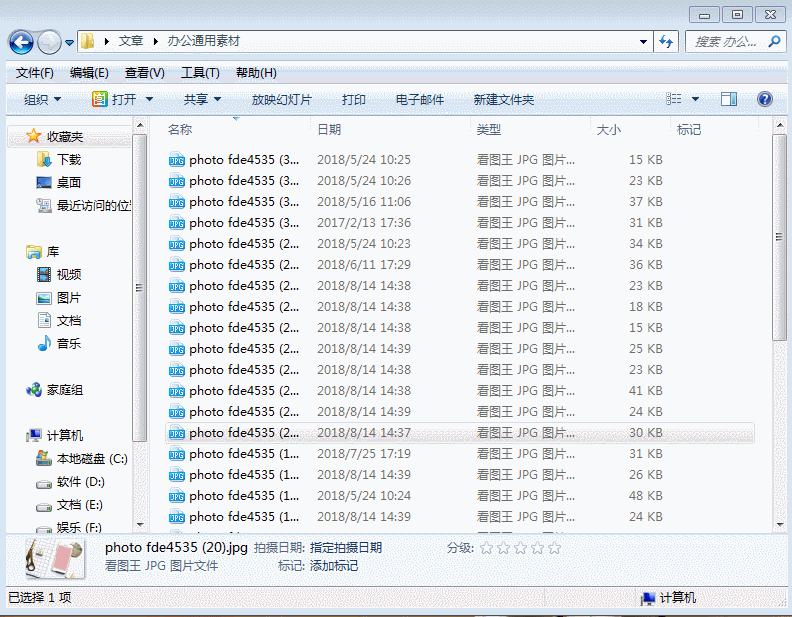Click the 标记 column header
Image resolution: width=792 pixels, height=617 pixels.
[688, 130]
